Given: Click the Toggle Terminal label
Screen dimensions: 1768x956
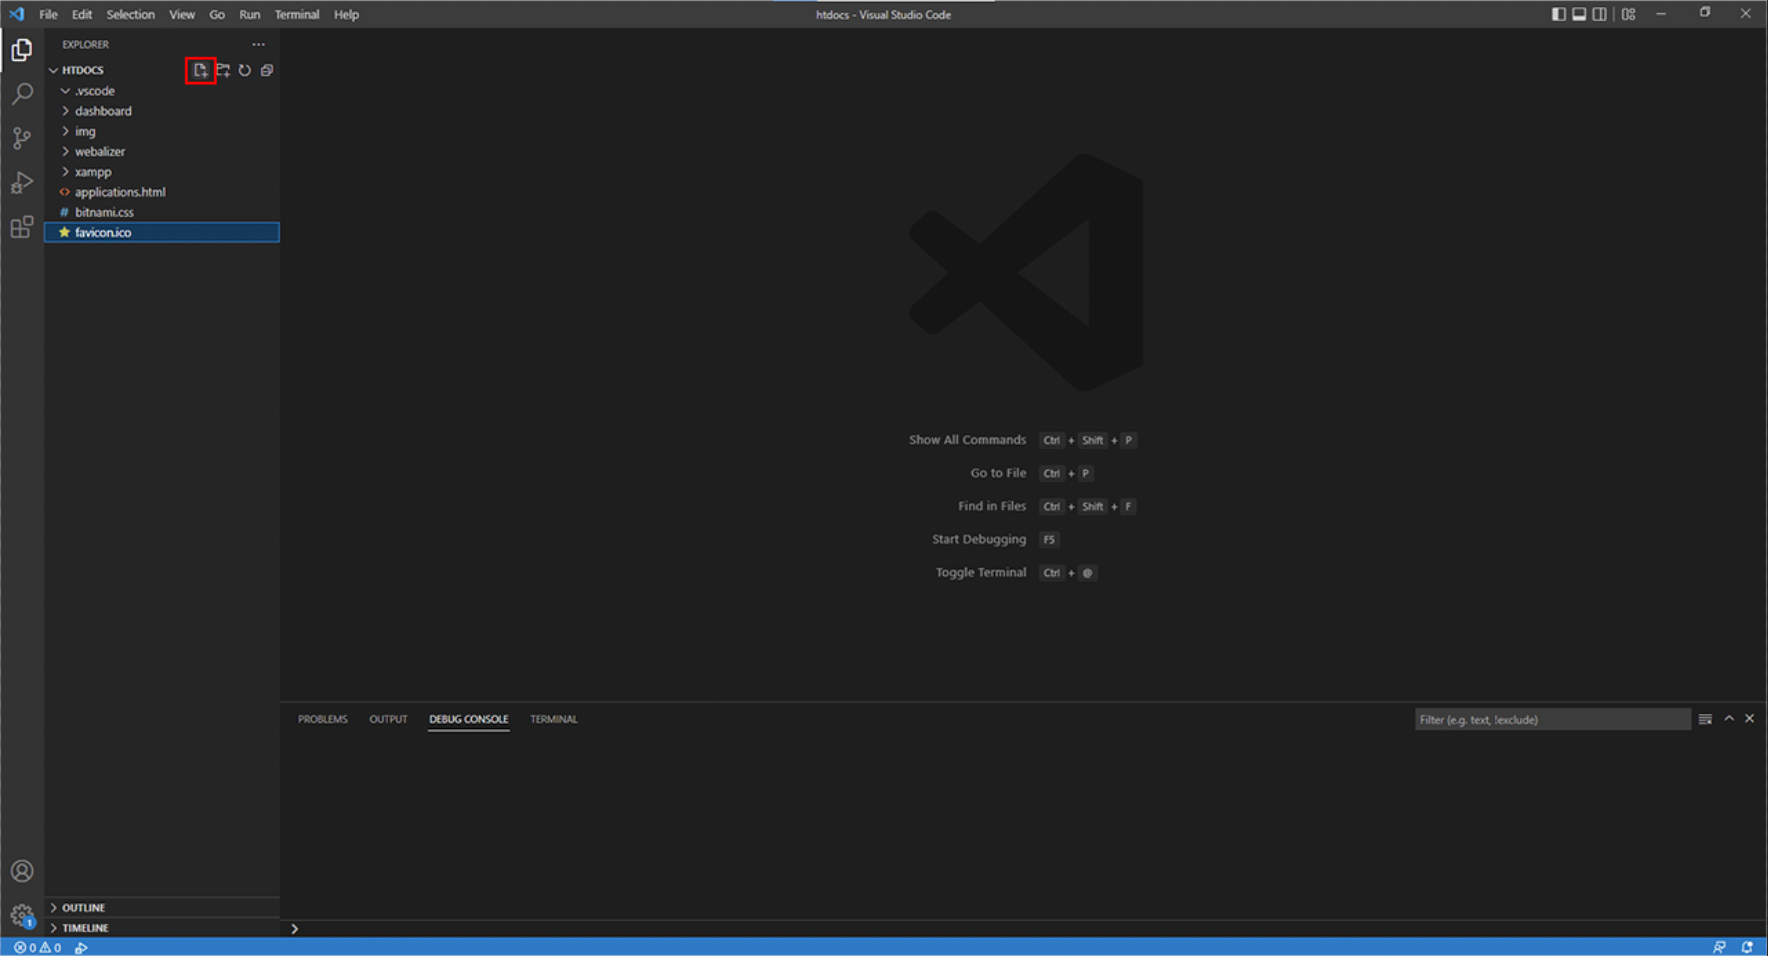Looking at the screenshot, I should click(x=981, y=572).
